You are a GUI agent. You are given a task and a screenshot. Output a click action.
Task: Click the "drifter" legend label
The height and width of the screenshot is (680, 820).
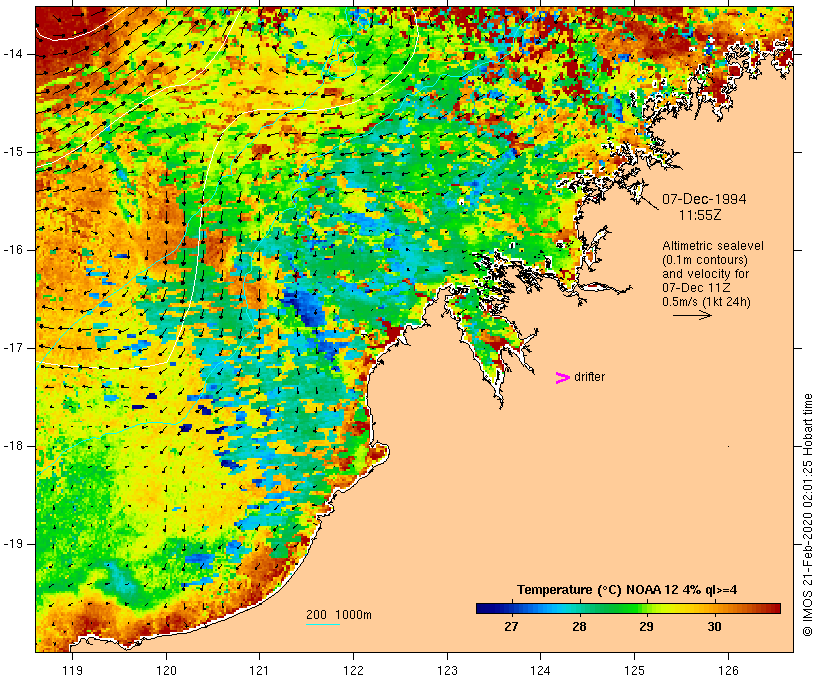(x=589, y=377)
